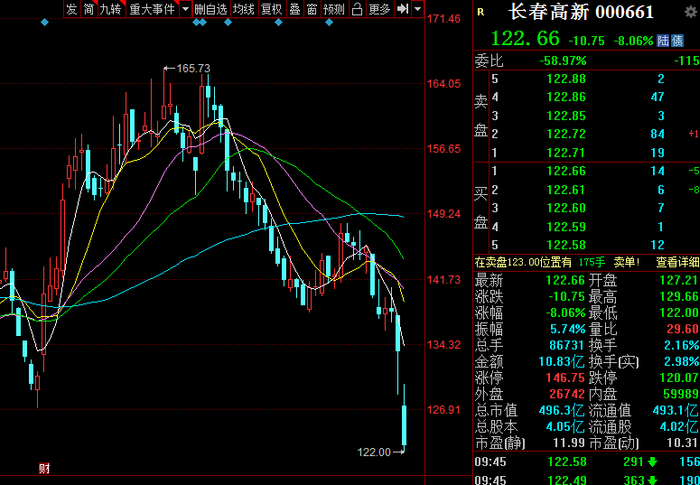
Task: Select sell level 2 price 122.72
Action: point(566,134)
